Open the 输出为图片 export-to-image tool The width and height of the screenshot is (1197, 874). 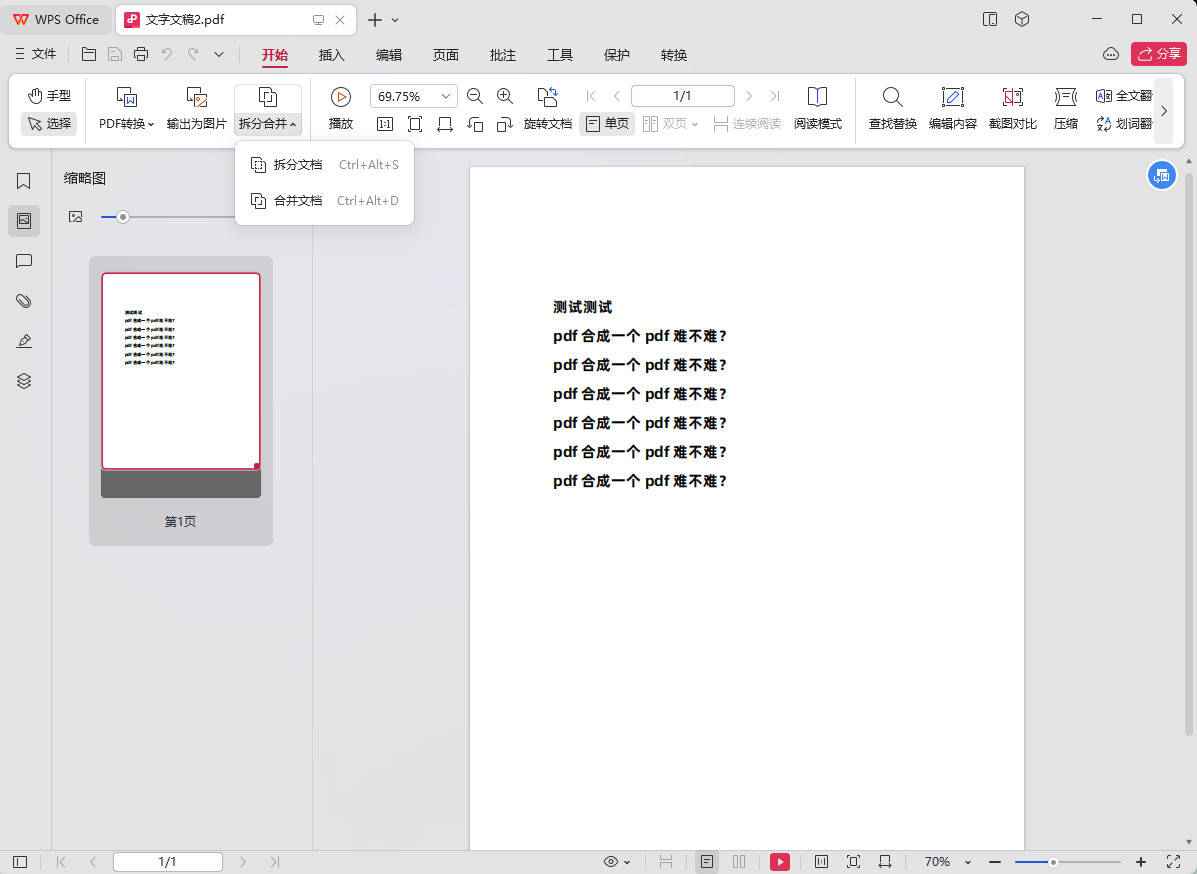coord(196,108)
